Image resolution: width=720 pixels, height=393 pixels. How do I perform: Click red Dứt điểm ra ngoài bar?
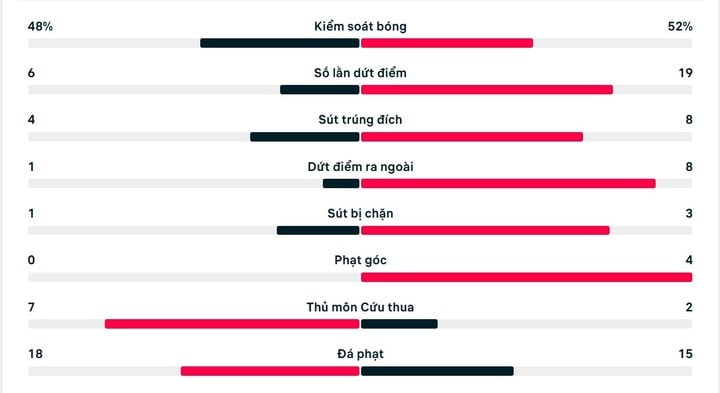click(508, 184)
